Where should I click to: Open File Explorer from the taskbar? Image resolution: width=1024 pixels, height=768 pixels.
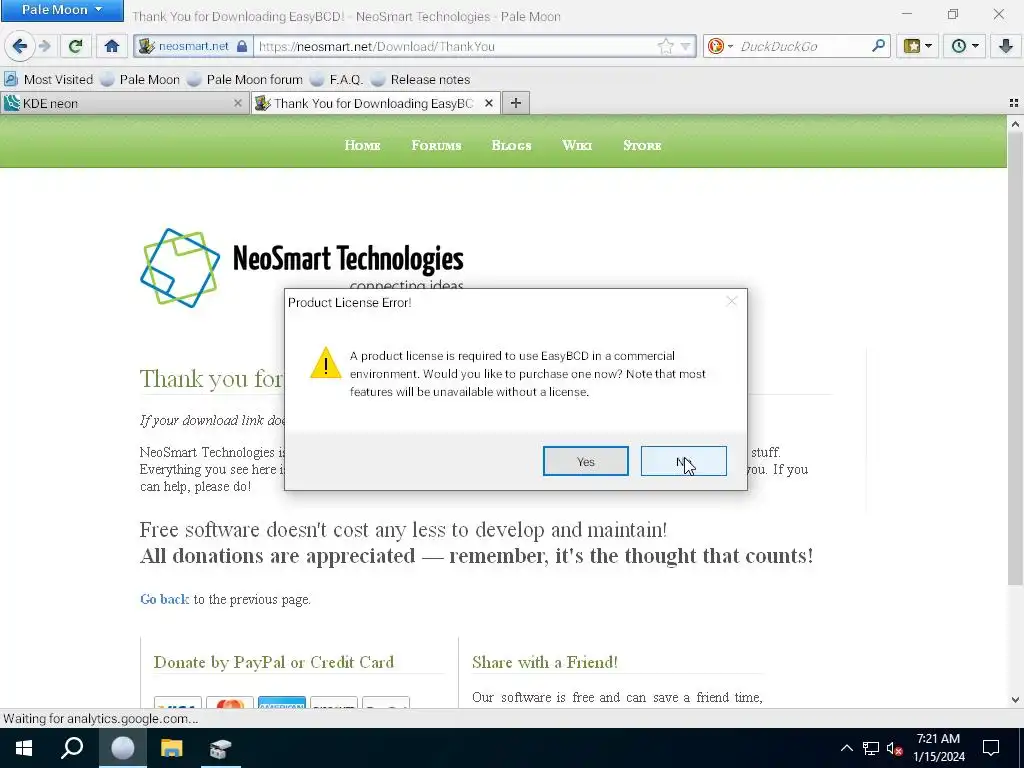(x=172, y=748)
